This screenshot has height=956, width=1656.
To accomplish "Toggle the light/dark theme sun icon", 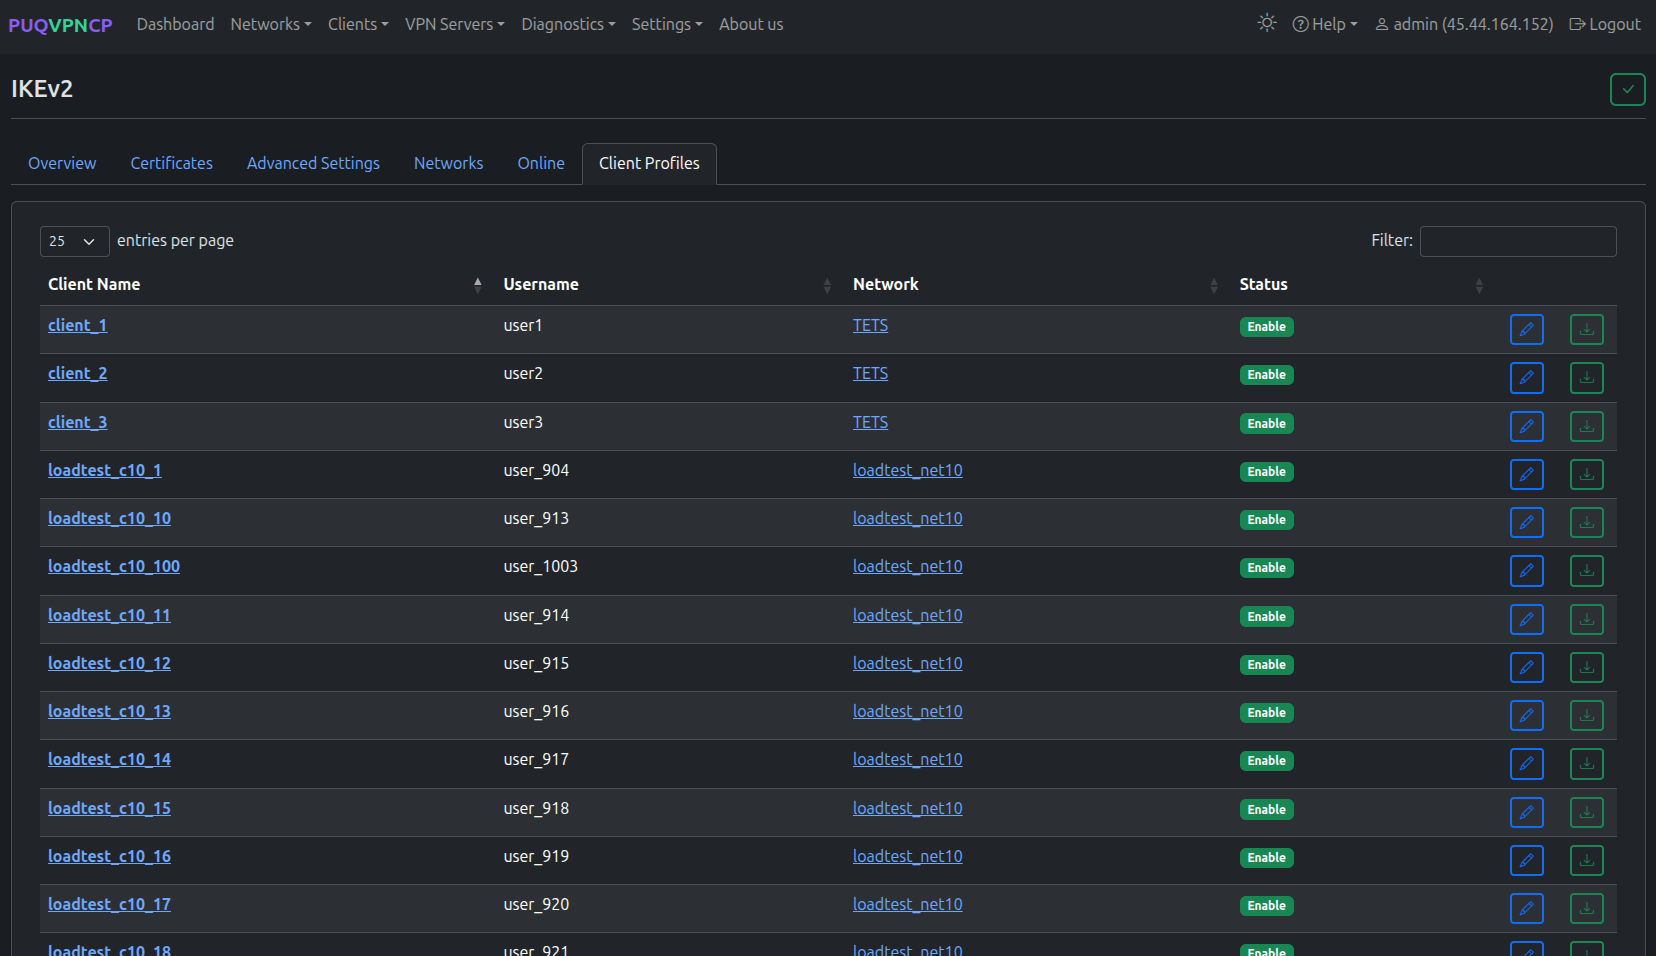I will coord(1267,23).
